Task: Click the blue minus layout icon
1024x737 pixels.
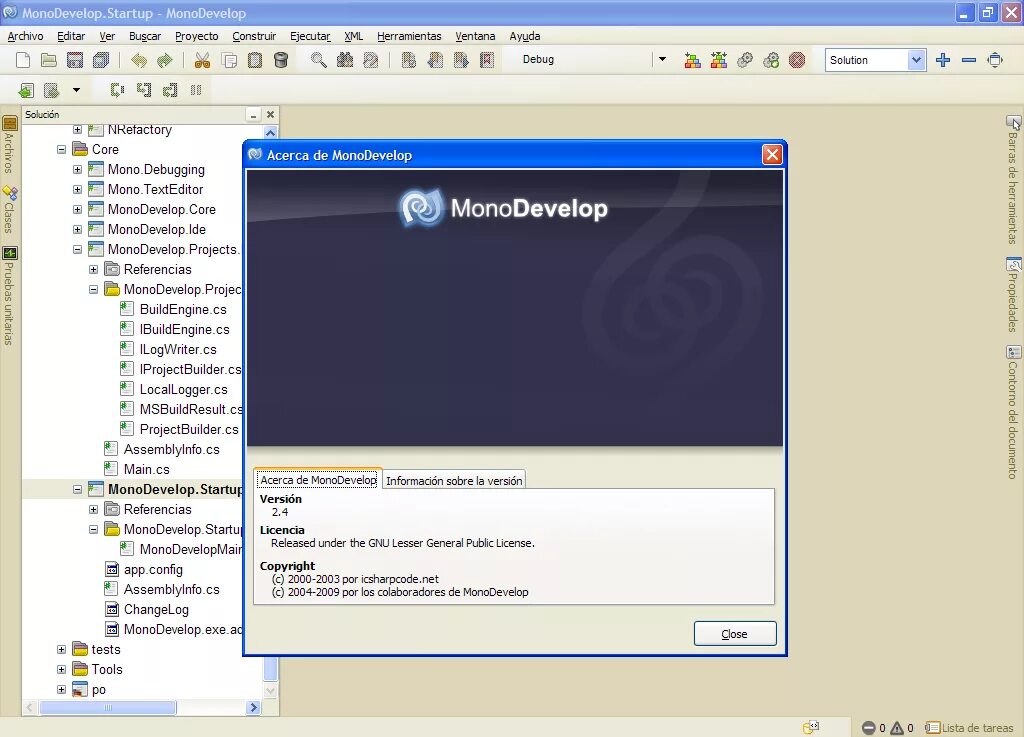Action: click(x=968, y=60)
